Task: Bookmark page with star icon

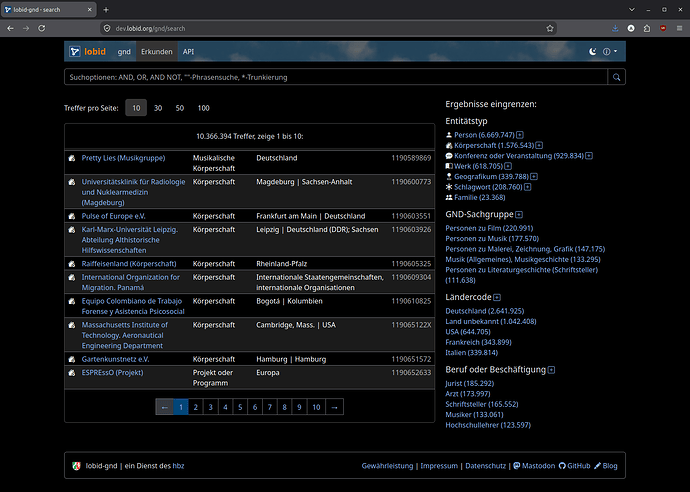Action: (x=550, y=28)
